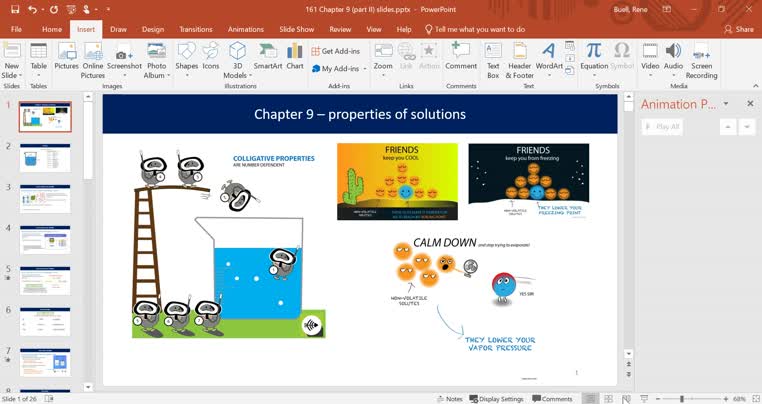The height and width of the screenshot is (404, 762).
Task: Adjust the zoom slider in status bar
Action: point(683,398)
